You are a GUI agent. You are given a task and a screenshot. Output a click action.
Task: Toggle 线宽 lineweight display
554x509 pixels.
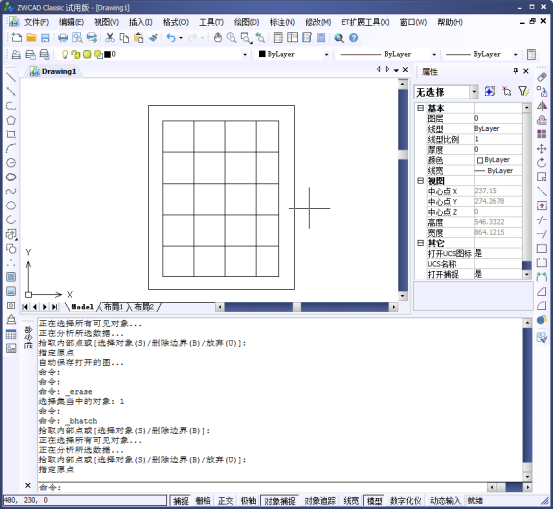351,501
